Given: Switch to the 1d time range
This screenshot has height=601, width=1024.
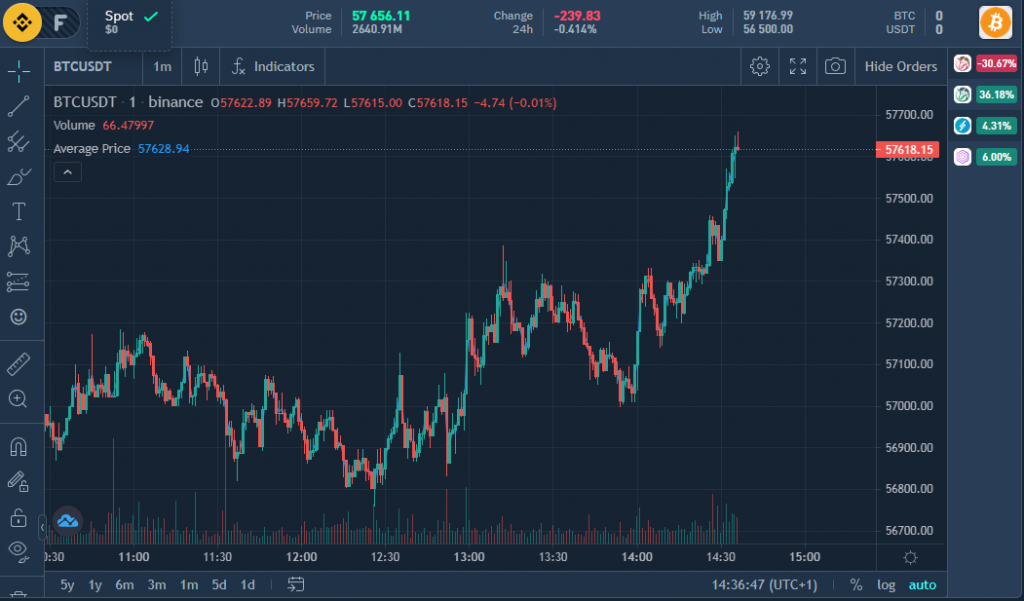Looking at the screenshot, I should point(247,584).
